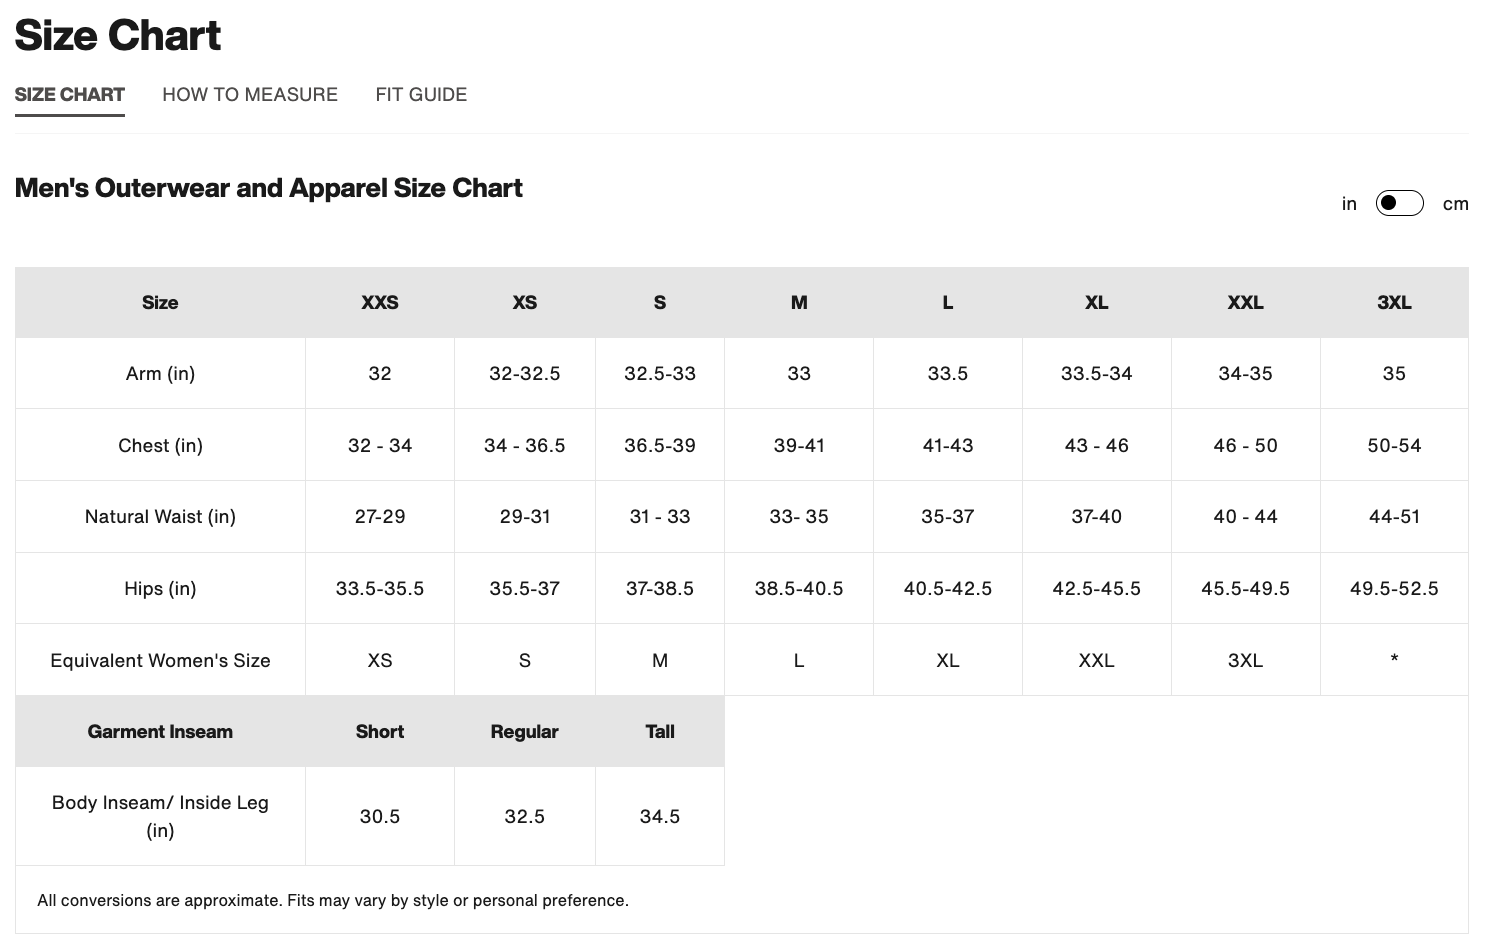Switch to the HOW TO MEASURE tab
The image size is (1487, 944).
pyautogui.click(x=250, y=95)
